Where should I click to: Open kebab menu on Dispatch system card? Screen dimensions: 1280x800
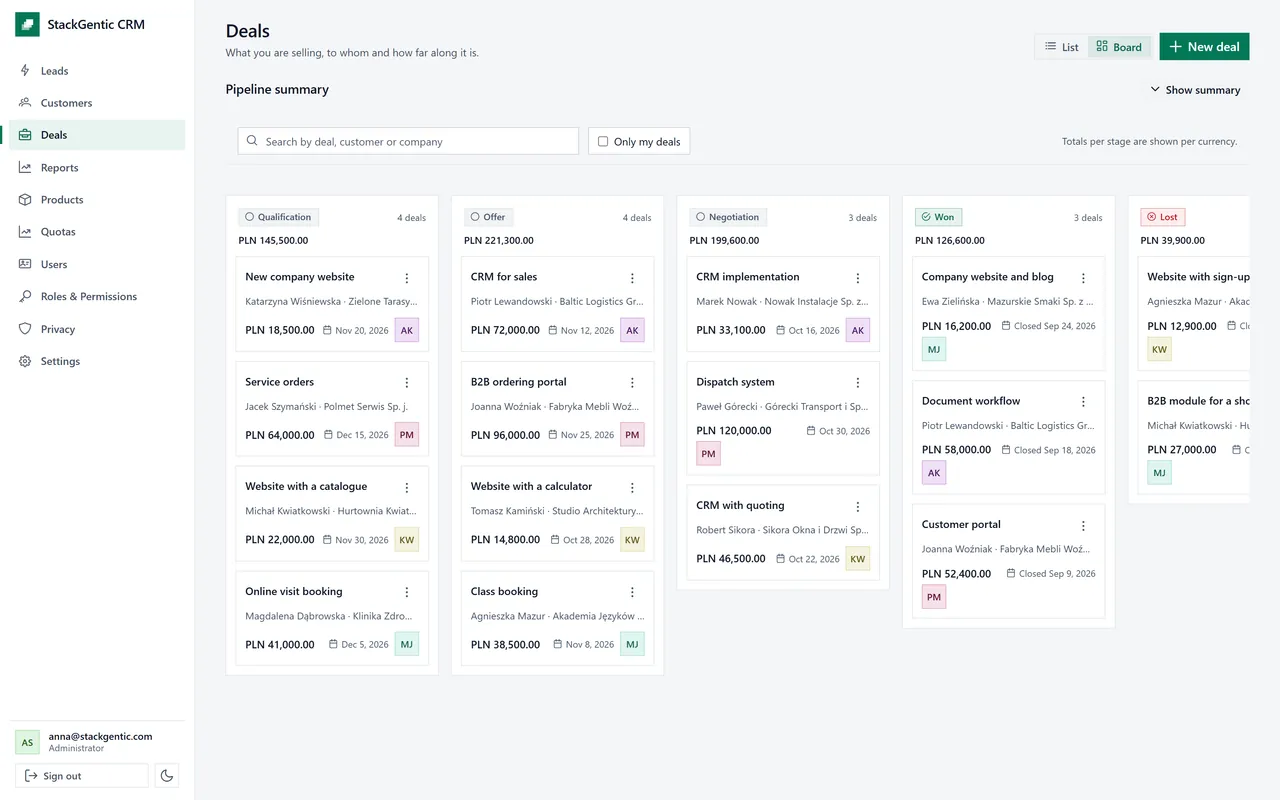click(858, 383)
